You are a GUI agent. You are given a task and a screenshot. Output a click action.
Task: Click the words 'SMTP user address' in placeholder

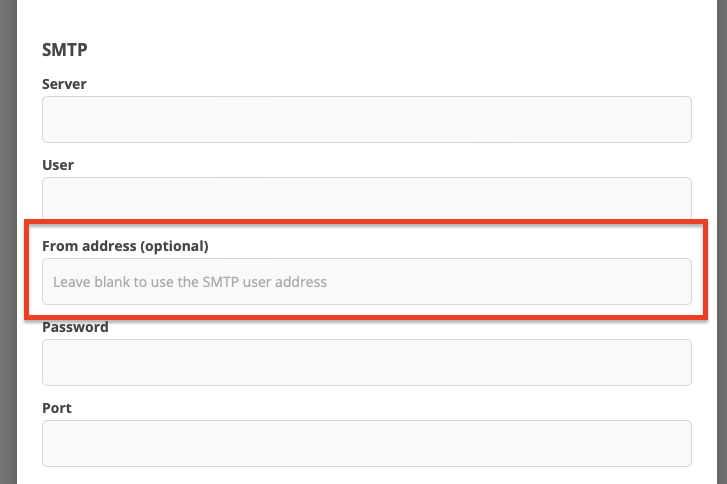pos(265,282)
